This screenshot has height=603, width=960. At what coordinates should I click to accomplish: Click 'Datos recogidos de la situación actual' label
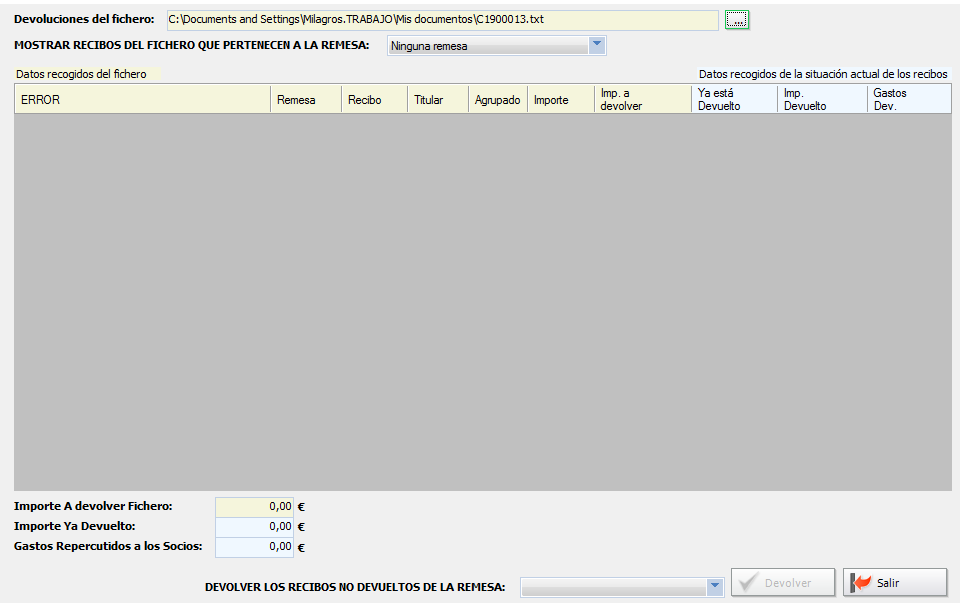click(x=823, y=74)
